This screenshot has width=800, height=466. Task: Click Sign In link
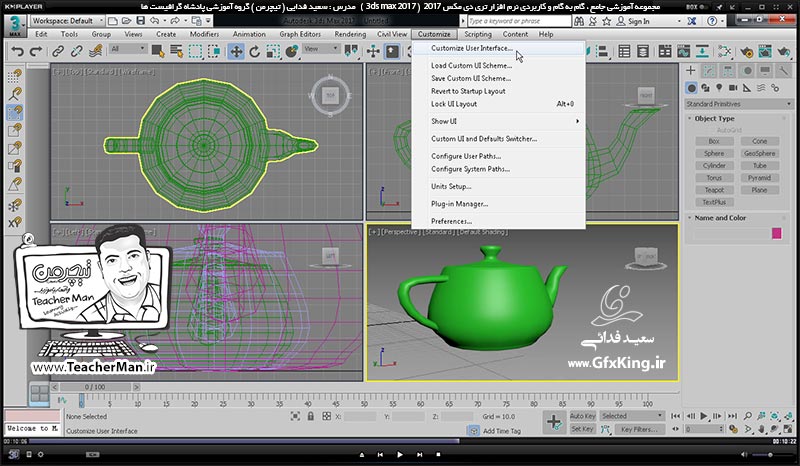638,21
